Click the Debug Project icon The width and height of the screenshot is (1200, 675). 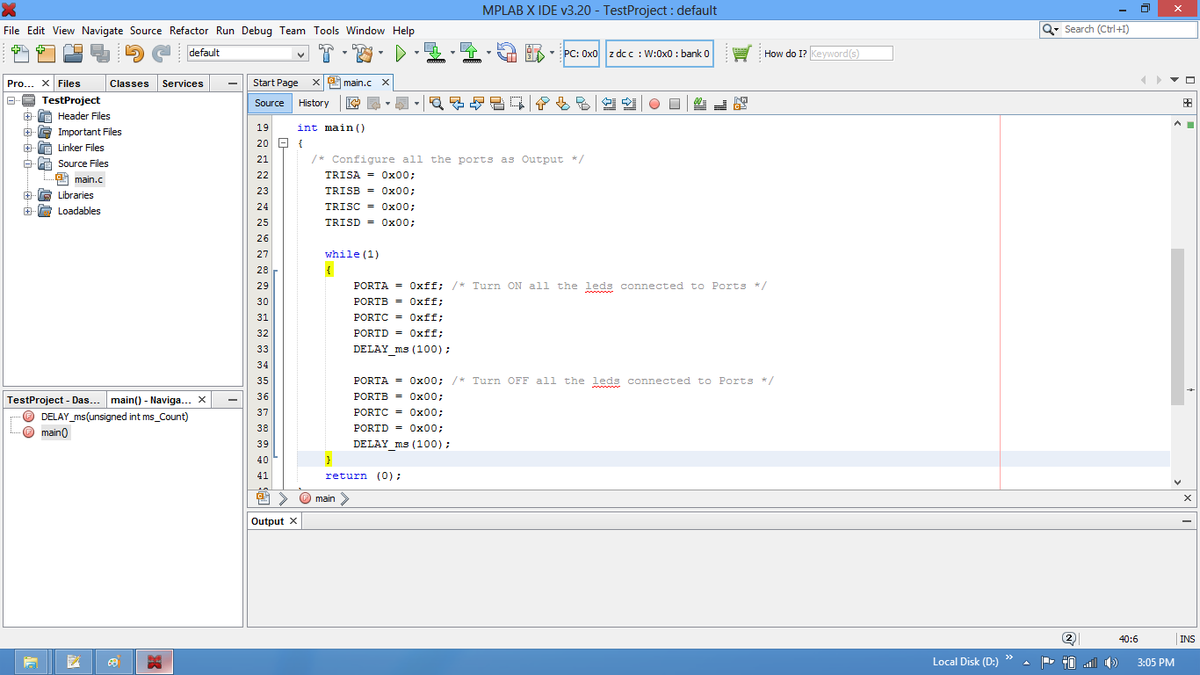click(534, 53)
